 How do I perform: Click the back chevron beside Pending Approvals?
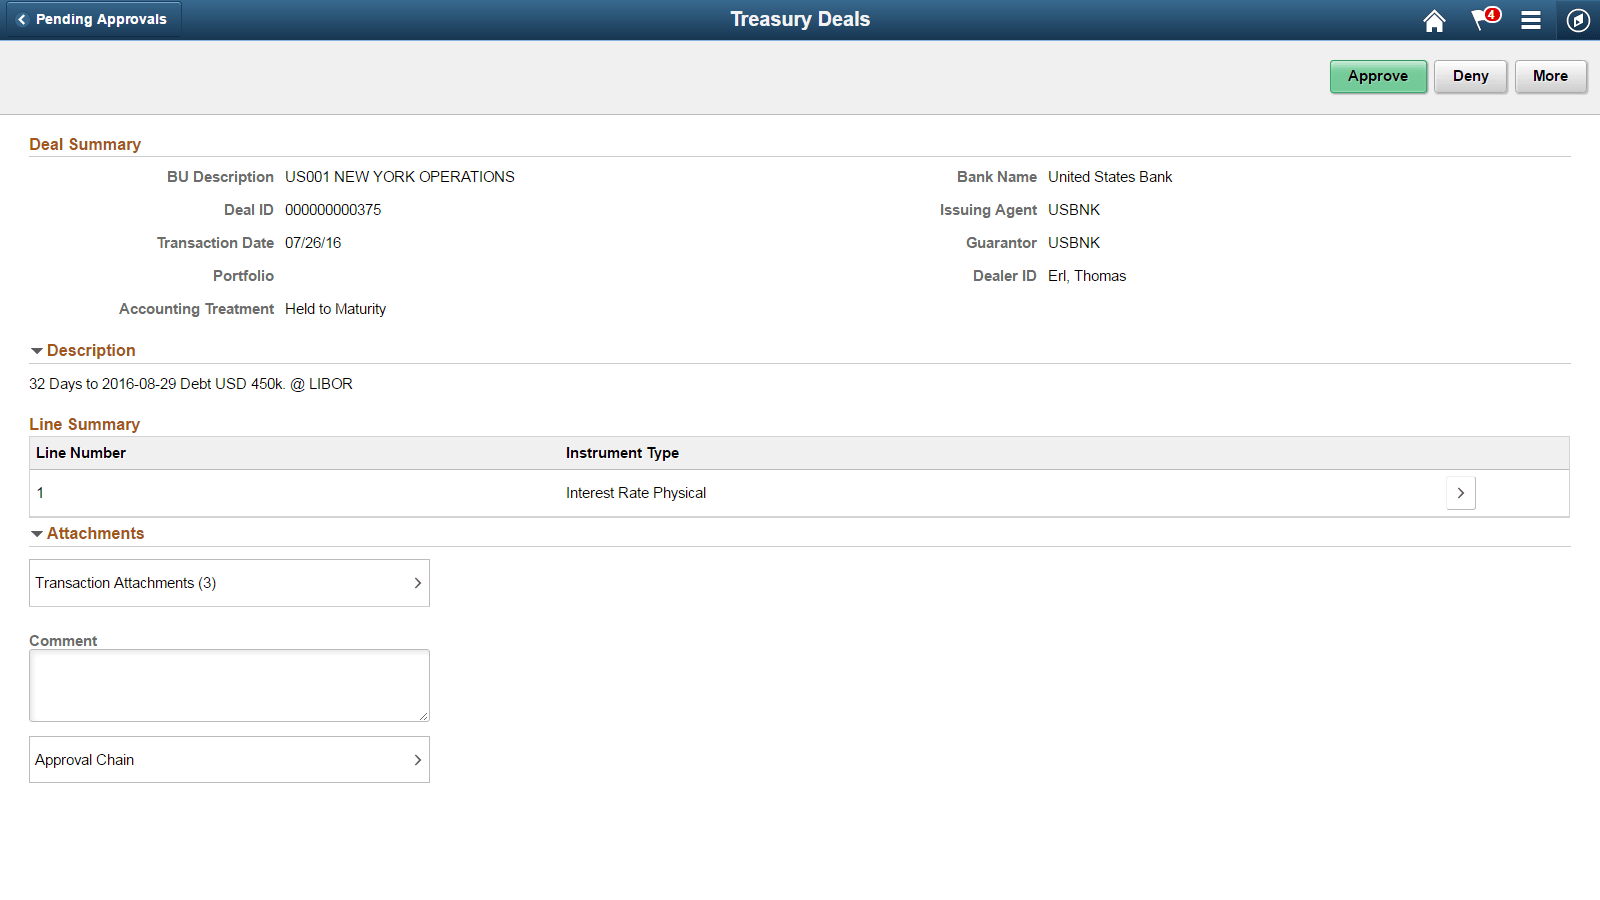[x=20, y=19]
